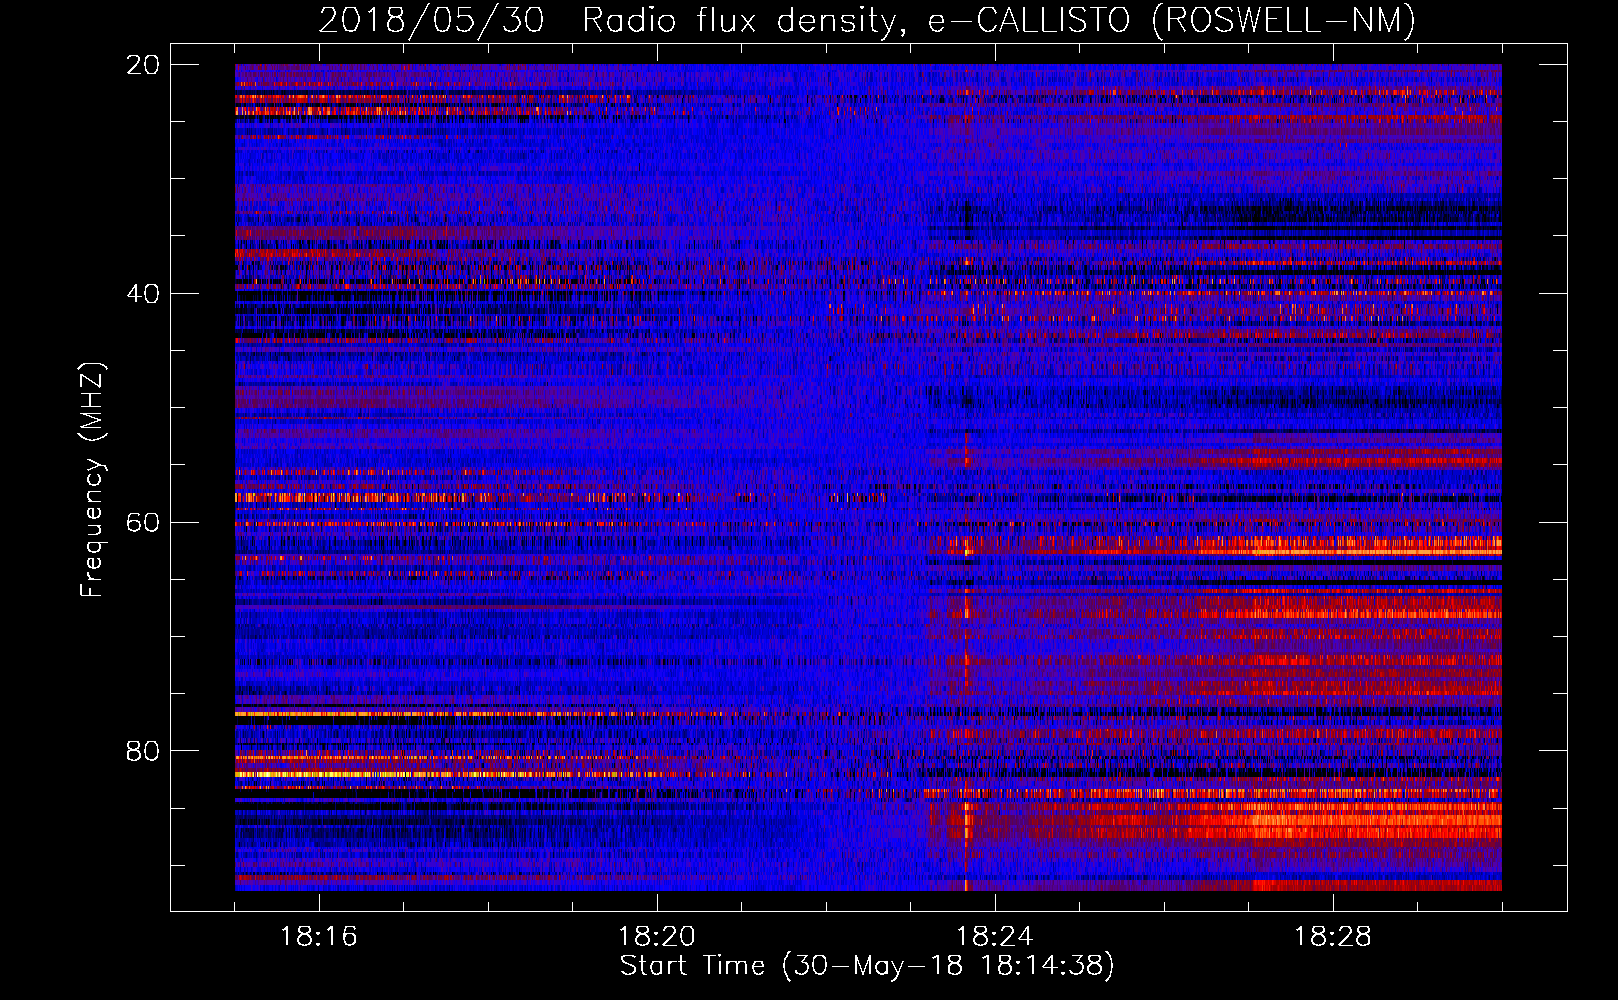This screenshot has height=1000, width=1618.
Task: Click the date '2018/05/30' in the title
Action: (432, 20)
